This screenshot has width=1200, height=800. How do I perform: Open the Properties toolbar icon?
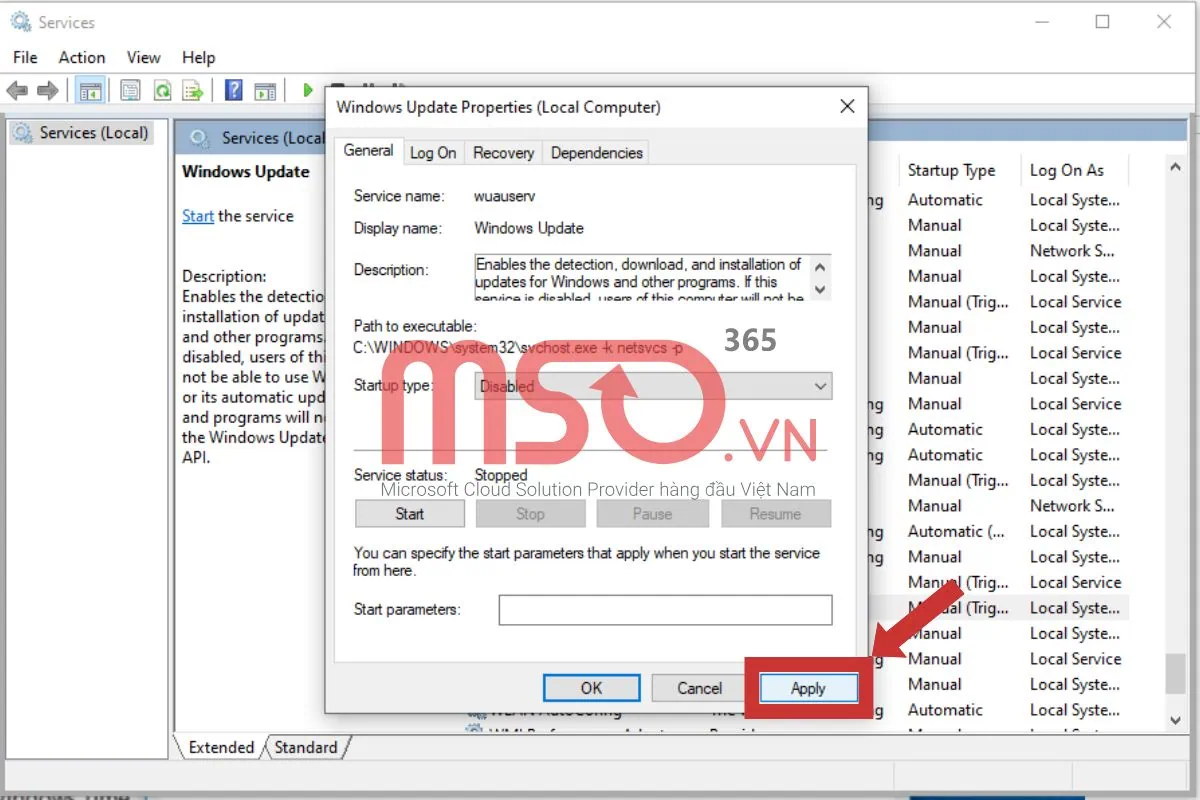coord(130,91)
